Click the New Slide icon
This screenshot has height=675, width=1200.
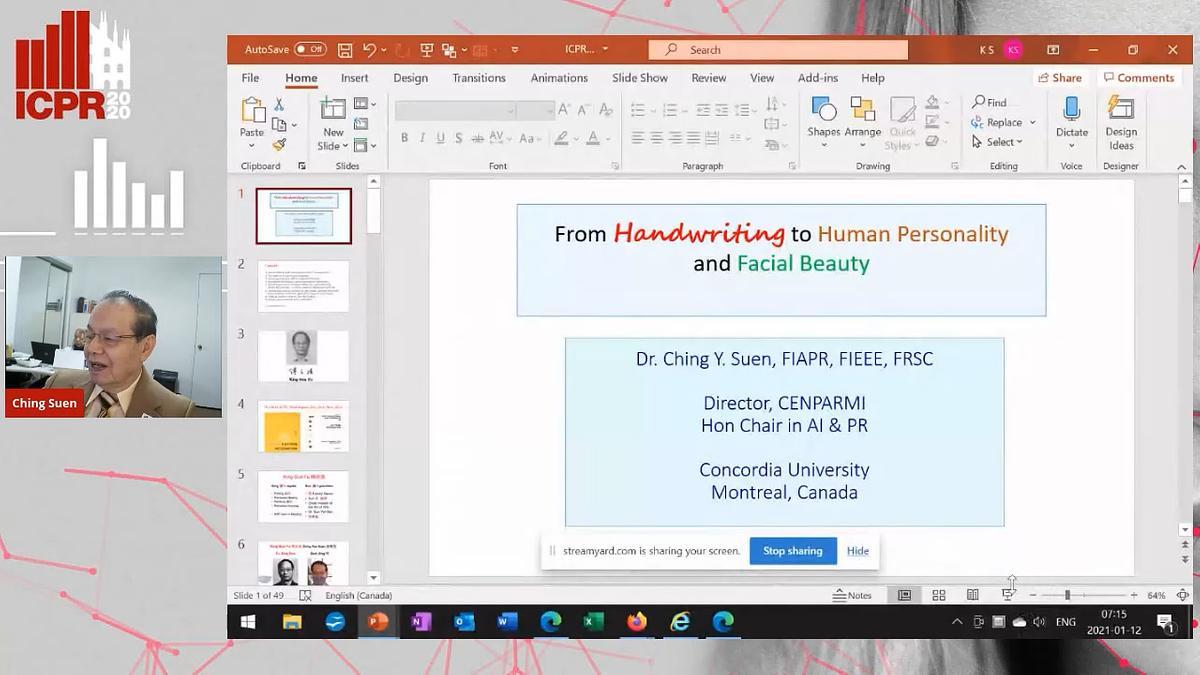[x=333, y=109]
